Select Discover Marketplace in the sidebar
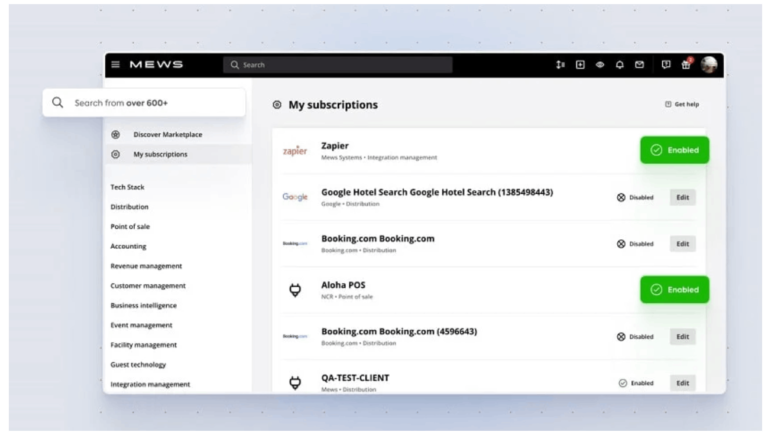This screenshot has height=432, width=768. pyautogui.click(x=167, y=134)
